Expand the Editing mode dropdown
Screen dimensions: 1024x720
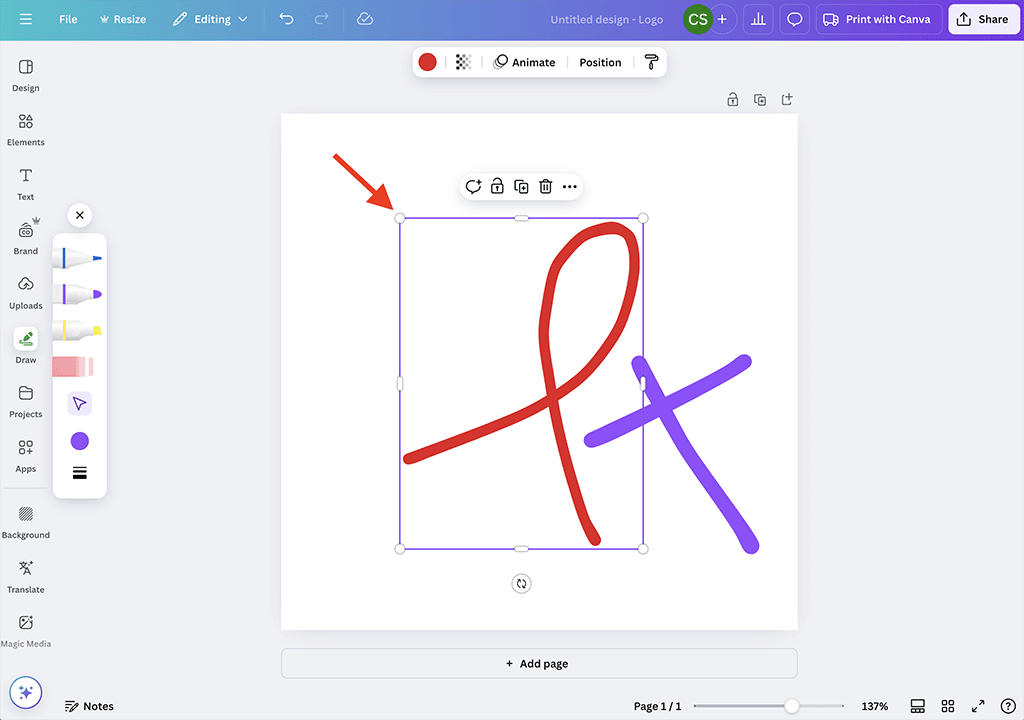[x=210, y=19]
